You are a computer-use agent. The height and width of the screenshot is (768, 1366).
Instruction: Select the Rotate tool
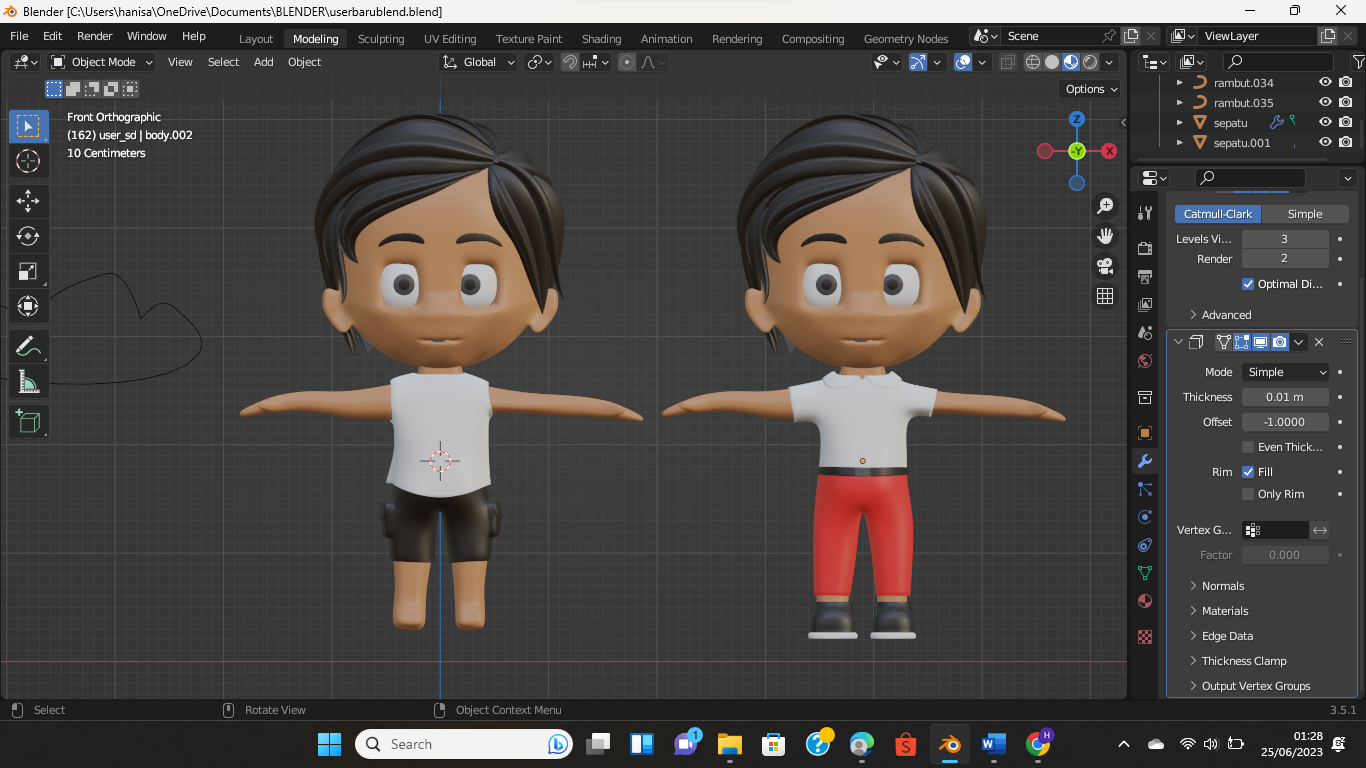tap(28, 236)
